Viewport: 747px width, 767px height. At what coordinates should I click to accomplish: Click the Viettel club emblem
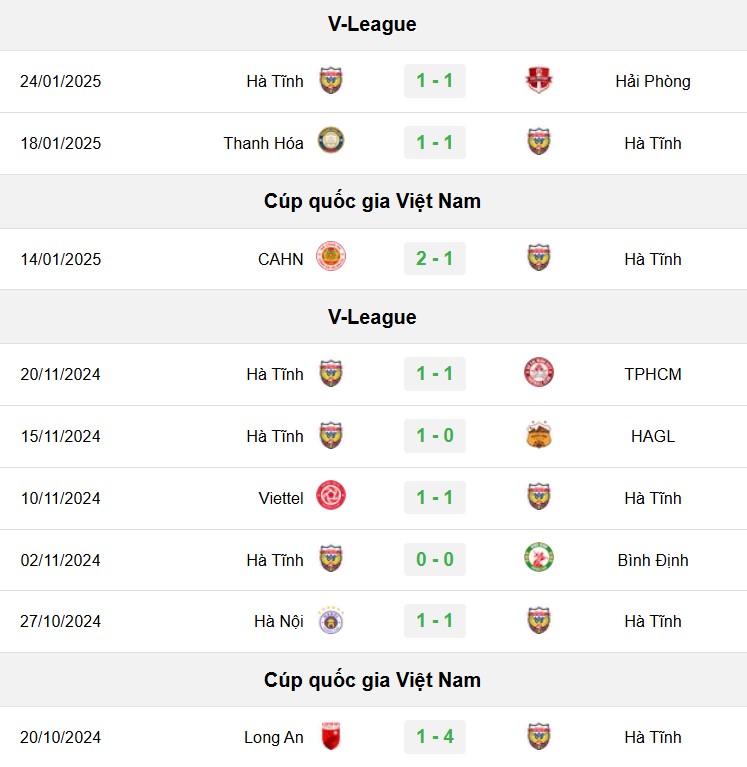click(x=331, y=496)
